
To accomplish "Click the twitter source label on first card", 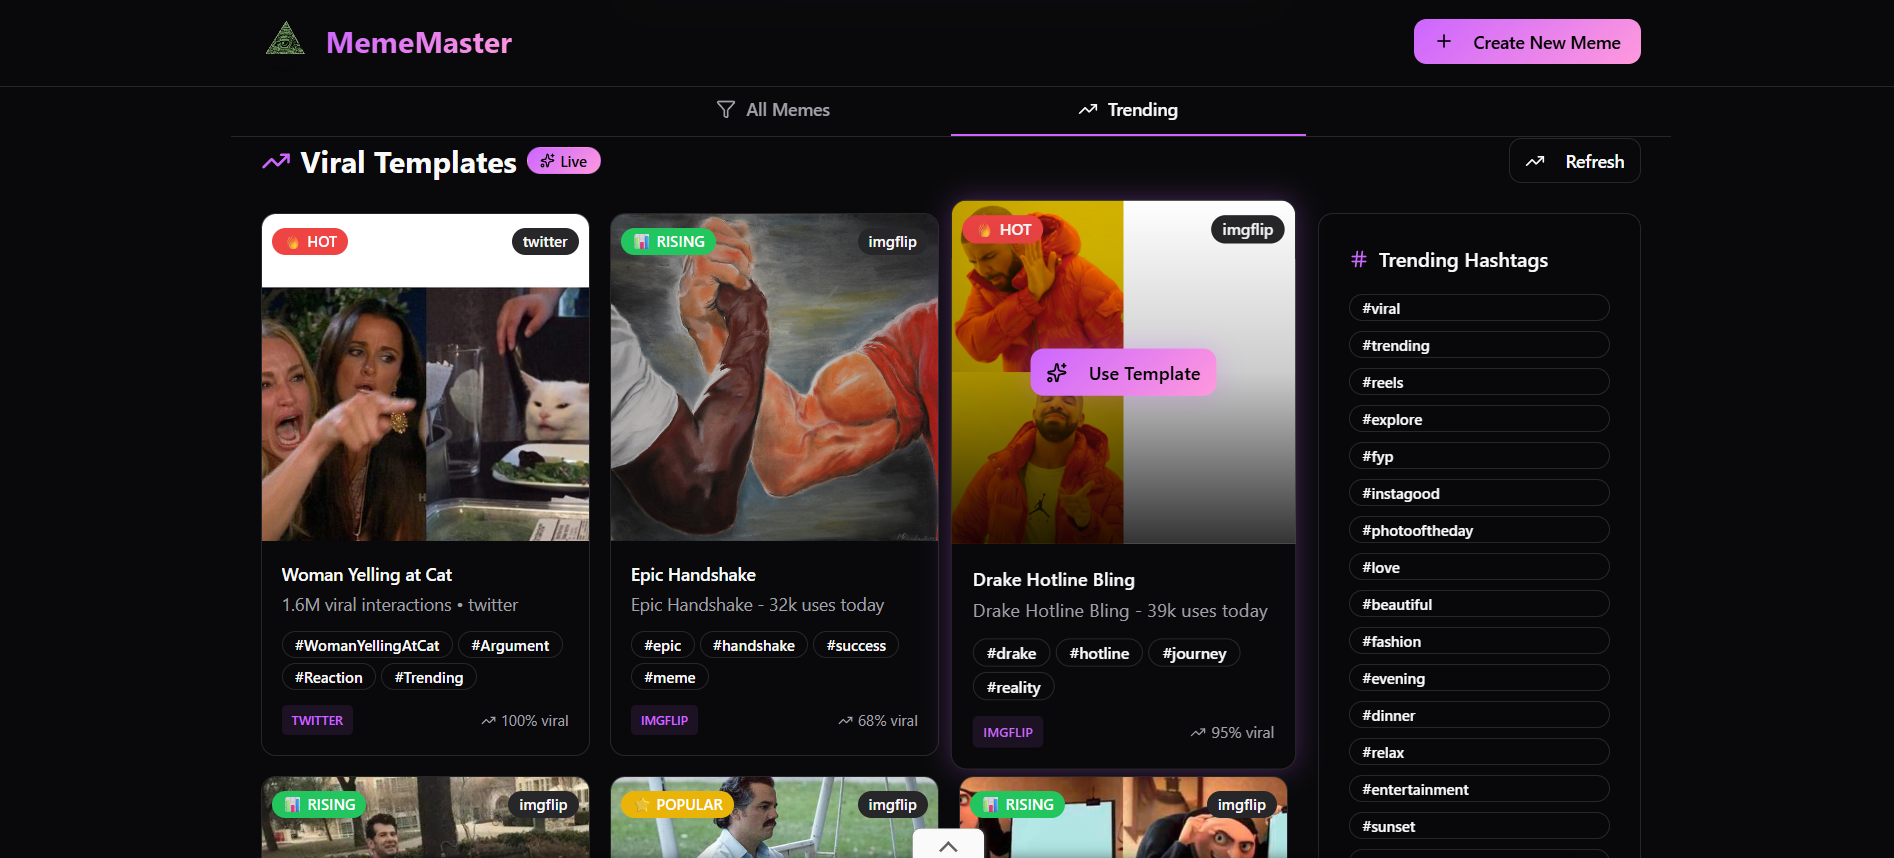I will (x=545, y=242).
